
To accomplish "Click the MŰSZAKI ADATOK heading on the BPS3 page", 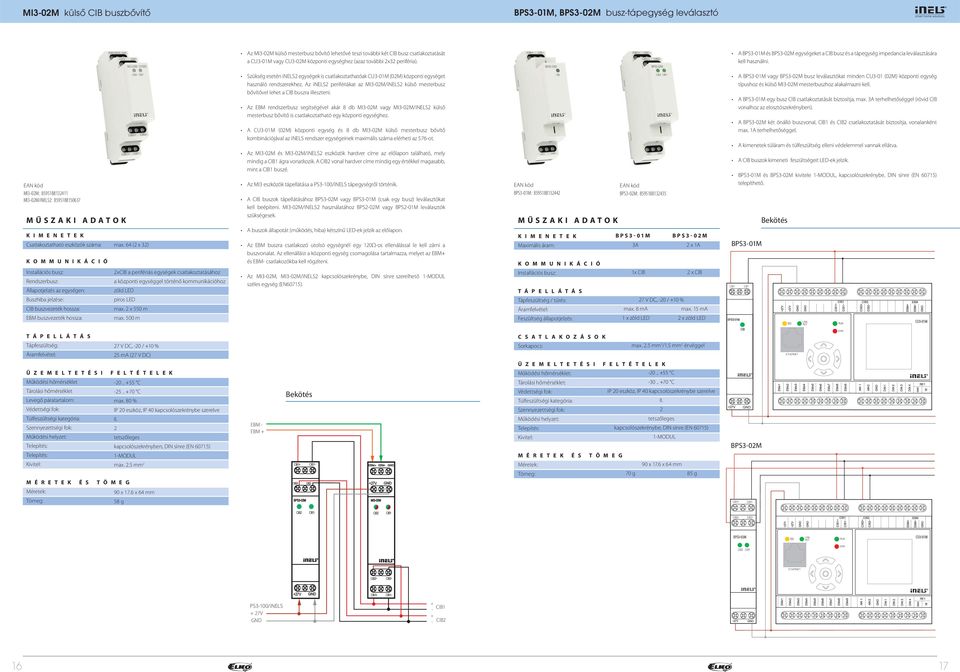I will (568, 220).
